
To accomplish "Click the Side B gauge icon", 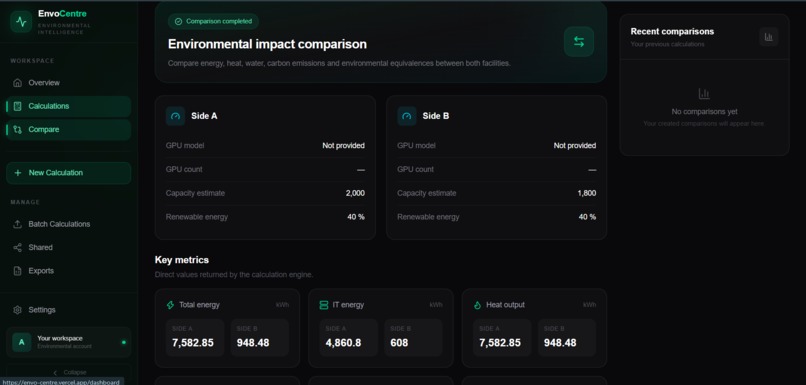I will [x=407, y=116].
